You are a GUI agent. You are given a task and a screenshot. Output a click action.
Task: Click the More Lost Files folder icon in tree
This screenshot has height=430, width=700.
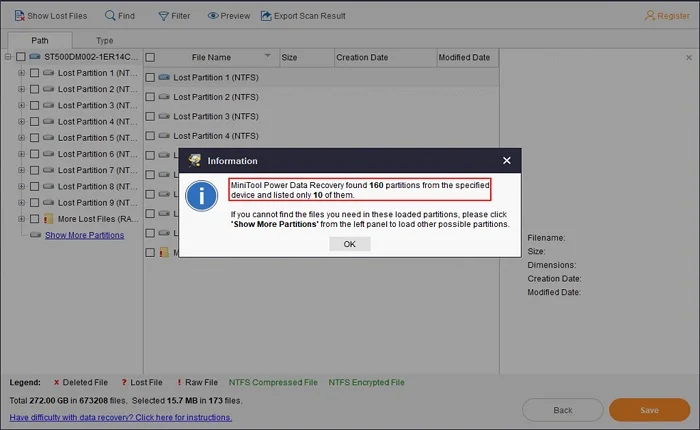(x=48, y=218)
